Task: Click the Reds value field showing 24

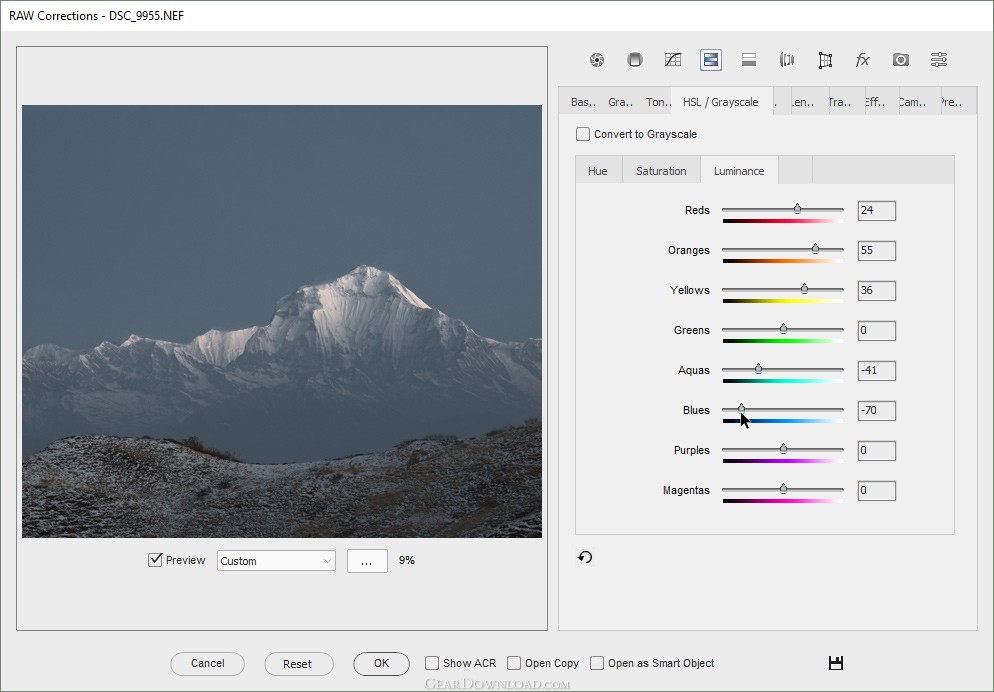Action: (877, 210)
